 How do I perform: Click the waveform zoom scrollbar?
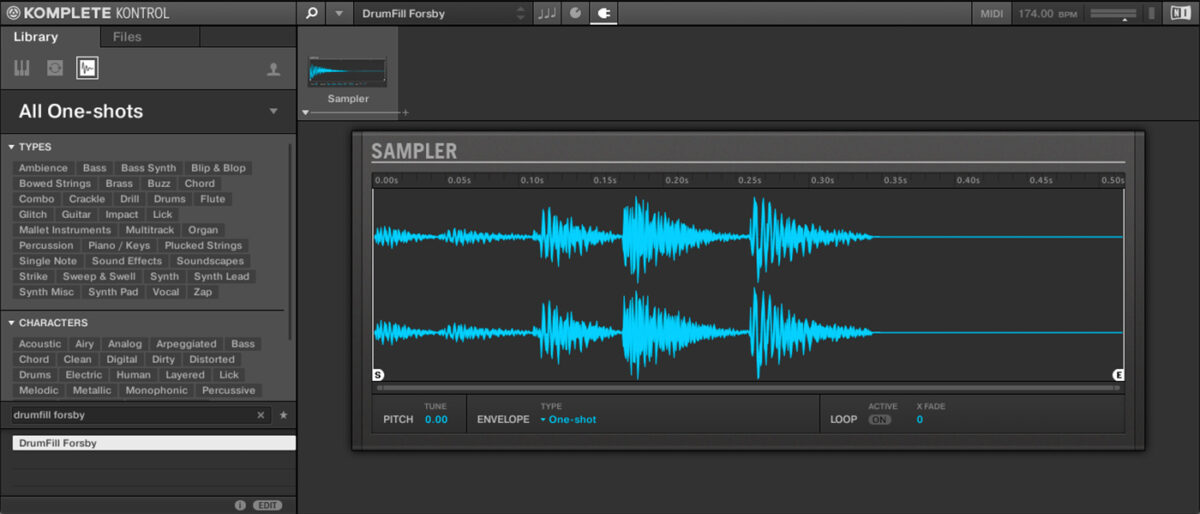(x=748, y=386)
